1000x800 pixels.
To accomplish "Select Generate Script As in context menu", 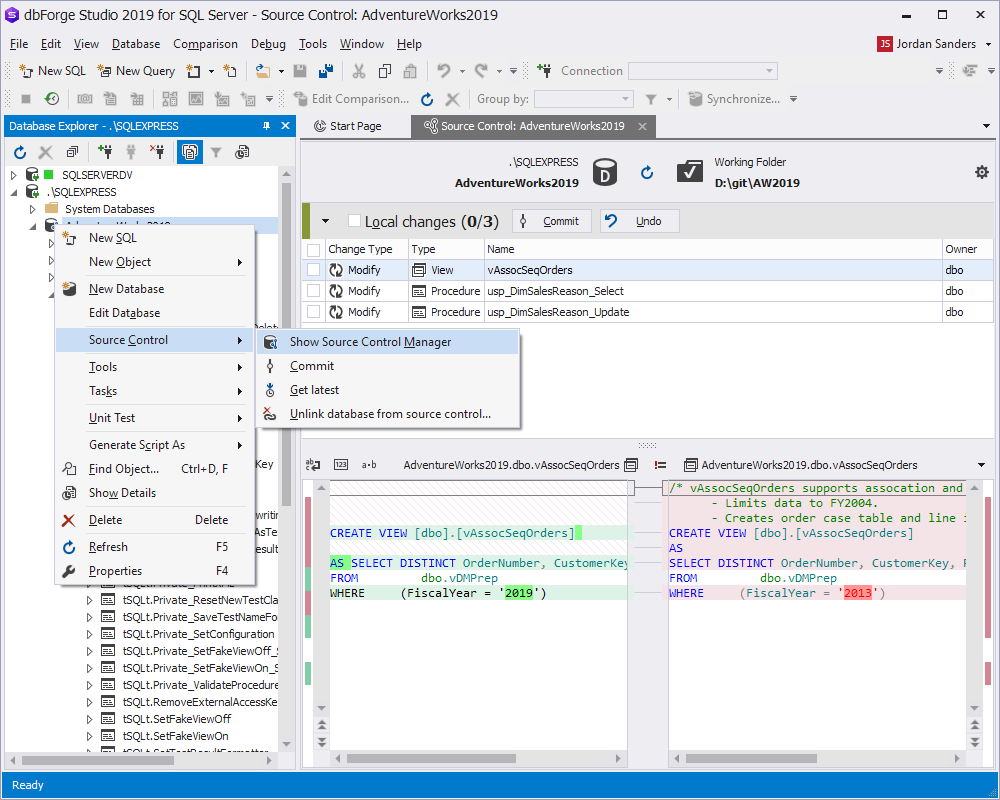I will [155, 445].
